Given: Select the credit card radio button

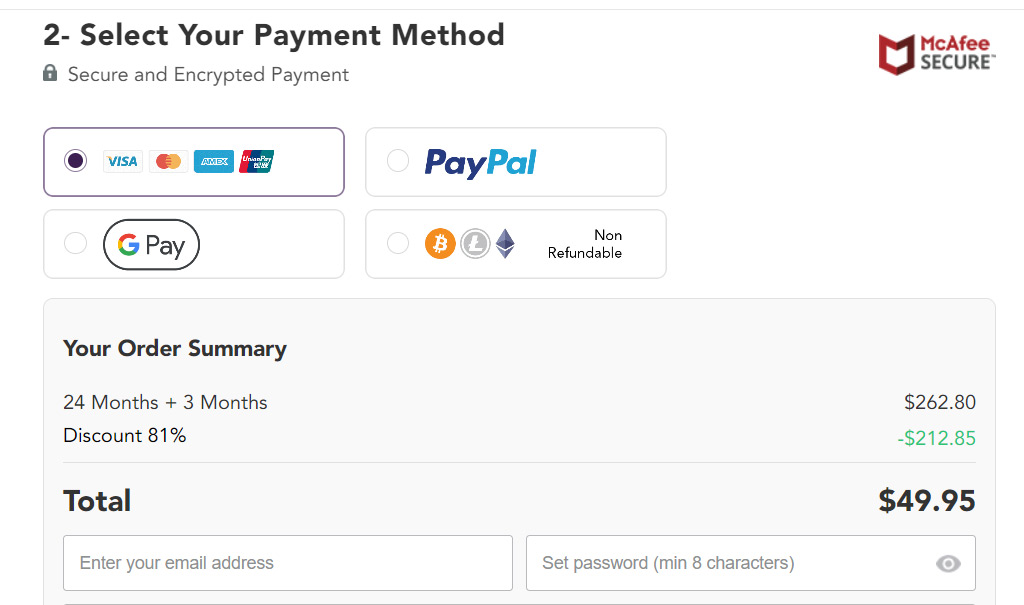Looking at the screenshot, I should tap(75, 161).
